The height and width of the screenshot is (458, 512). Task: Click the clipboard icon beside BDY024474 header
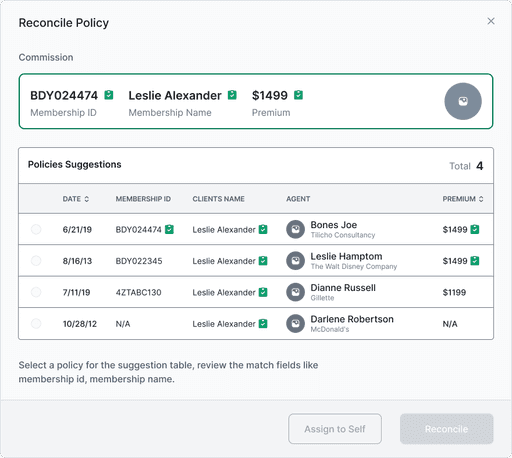click(109, 95)
